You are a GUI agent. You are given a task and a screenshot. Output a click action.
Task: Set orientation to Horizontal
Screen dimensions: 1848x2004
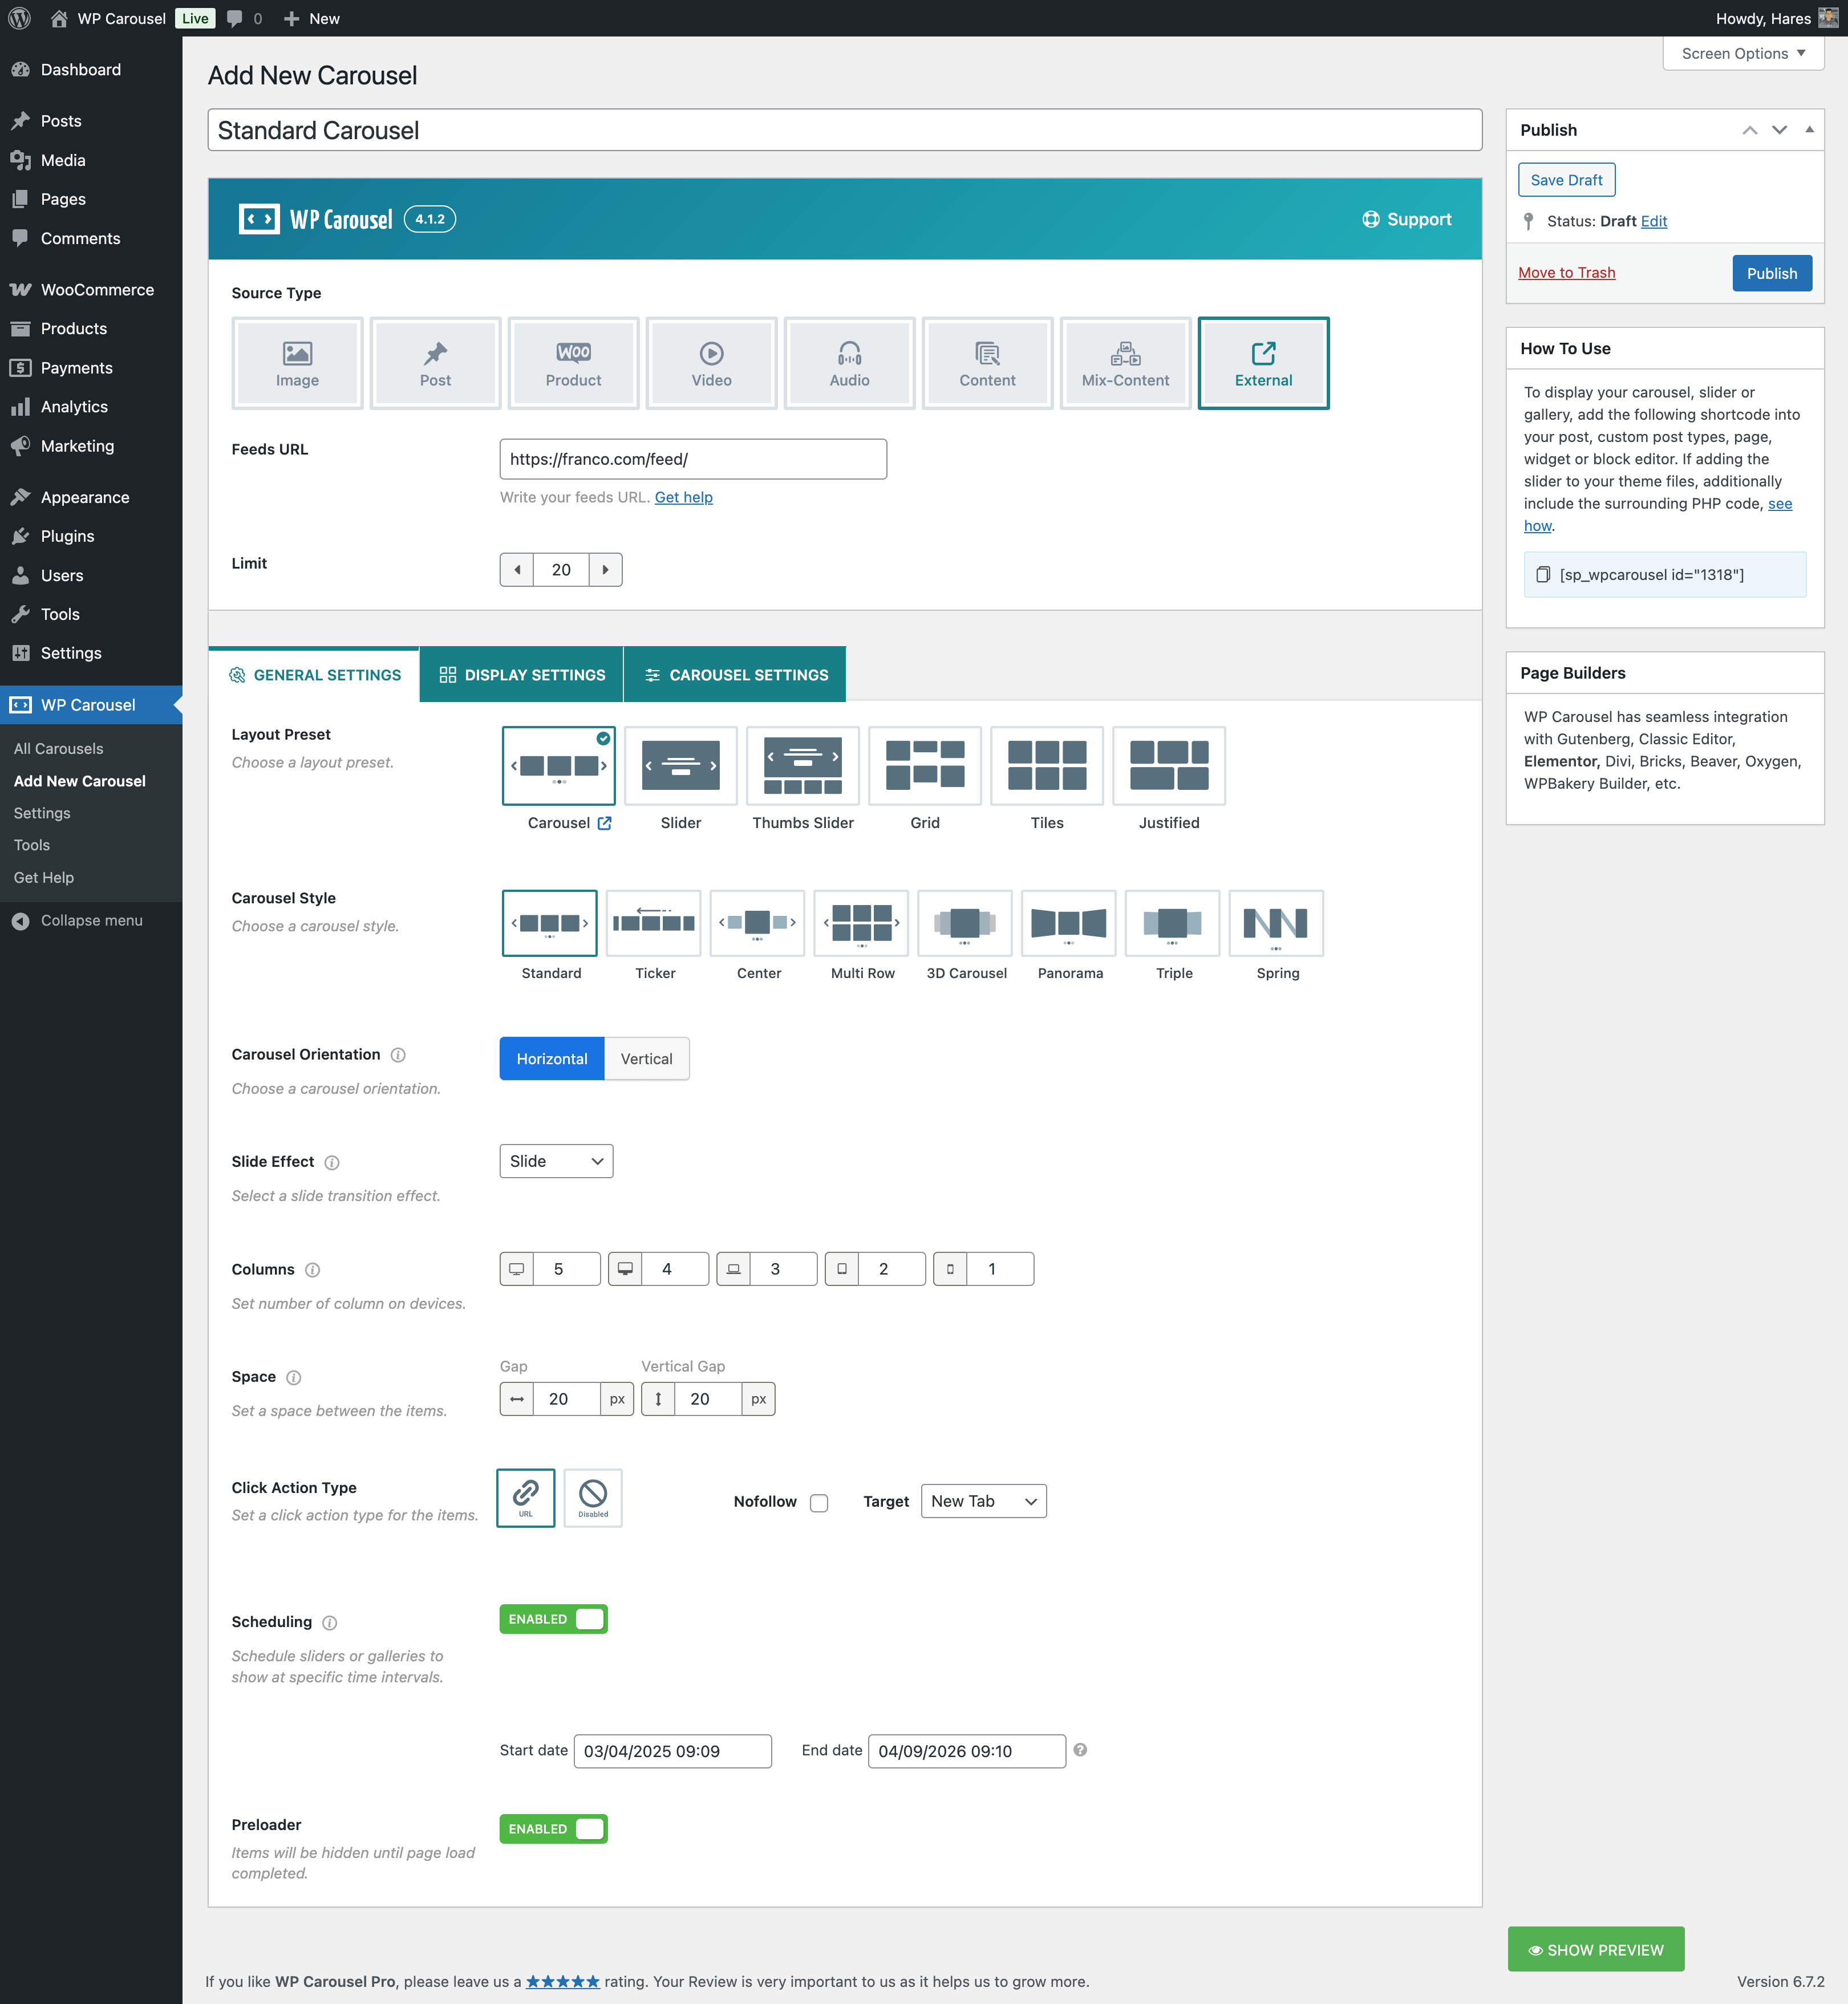(x=552, y=1059)
